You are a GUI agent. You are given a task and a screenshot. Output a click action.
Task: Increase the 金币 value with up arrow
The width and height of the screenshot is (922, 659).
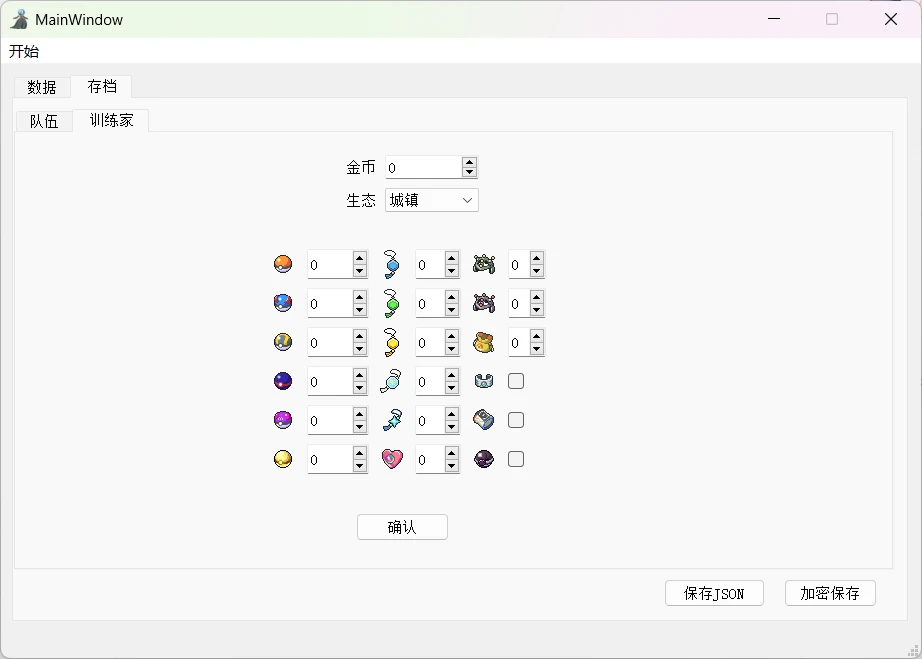(469, 162)
